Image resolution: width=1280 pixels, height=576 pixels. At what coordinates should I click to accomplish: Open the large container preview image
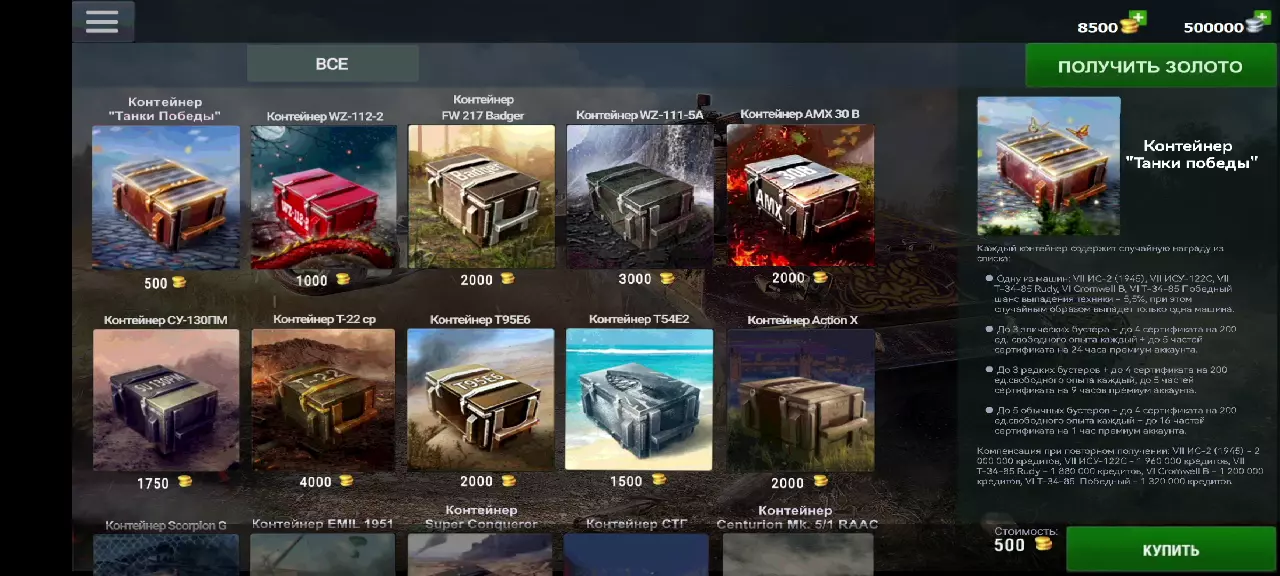[x=1049, y=166]
